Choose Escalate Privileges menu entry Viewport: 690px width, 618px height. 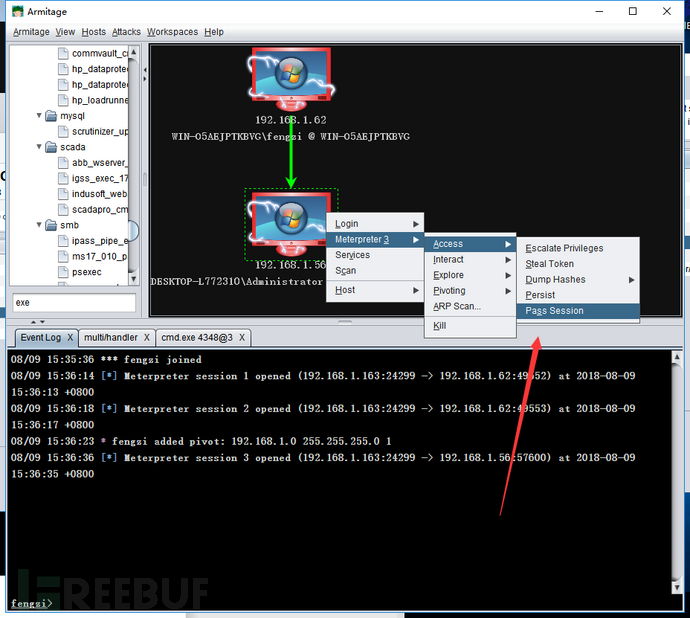(x=578, y=249)
